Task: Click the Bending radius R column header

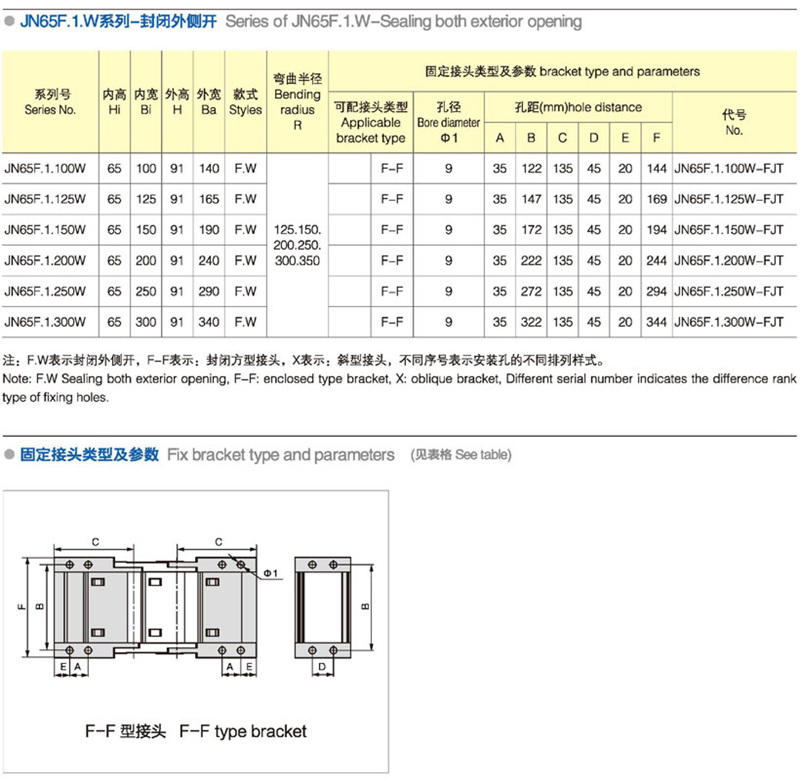Action: [x=297, y=102]
